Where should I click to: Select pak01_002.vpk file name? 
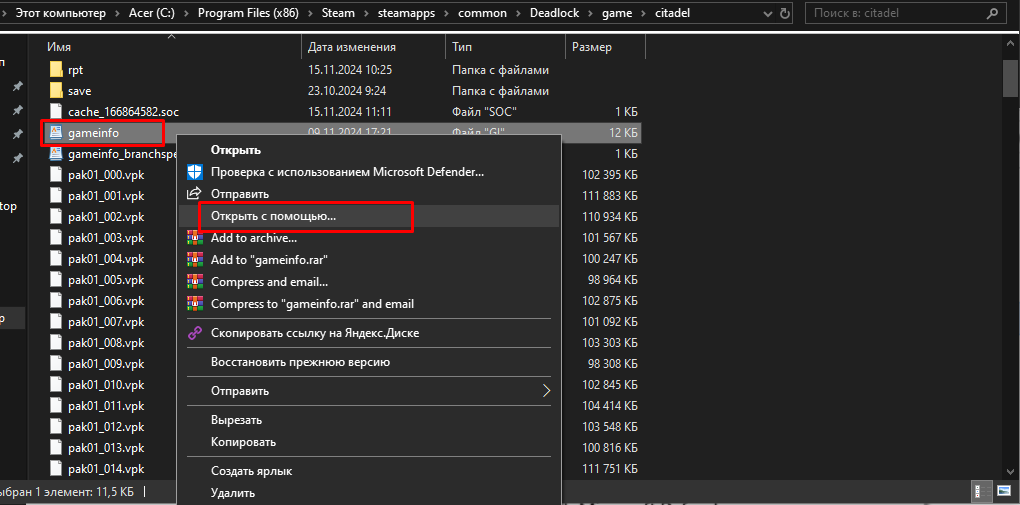[105, 217]
